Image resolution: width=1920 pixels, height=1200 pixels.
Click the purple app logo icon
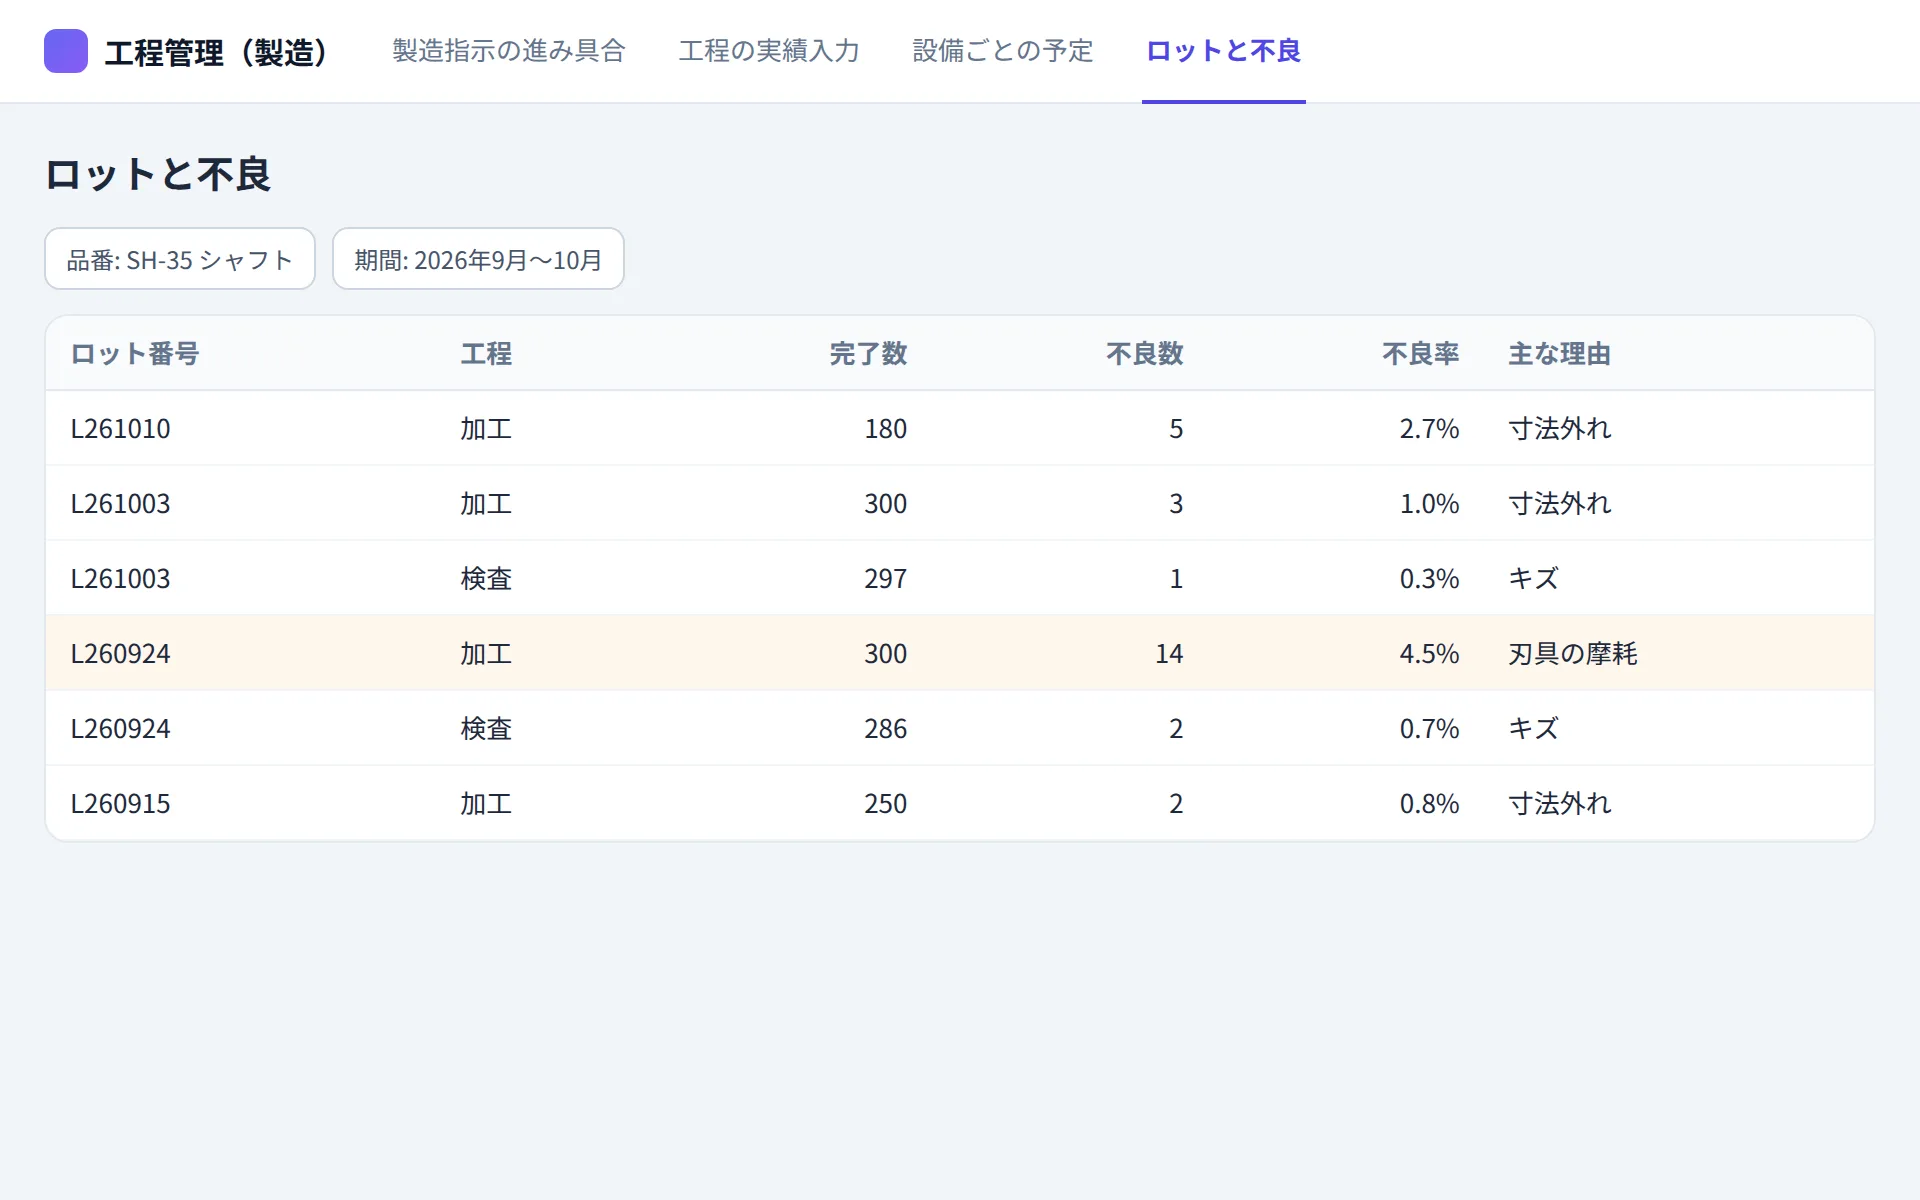click(x=66, y=51)
